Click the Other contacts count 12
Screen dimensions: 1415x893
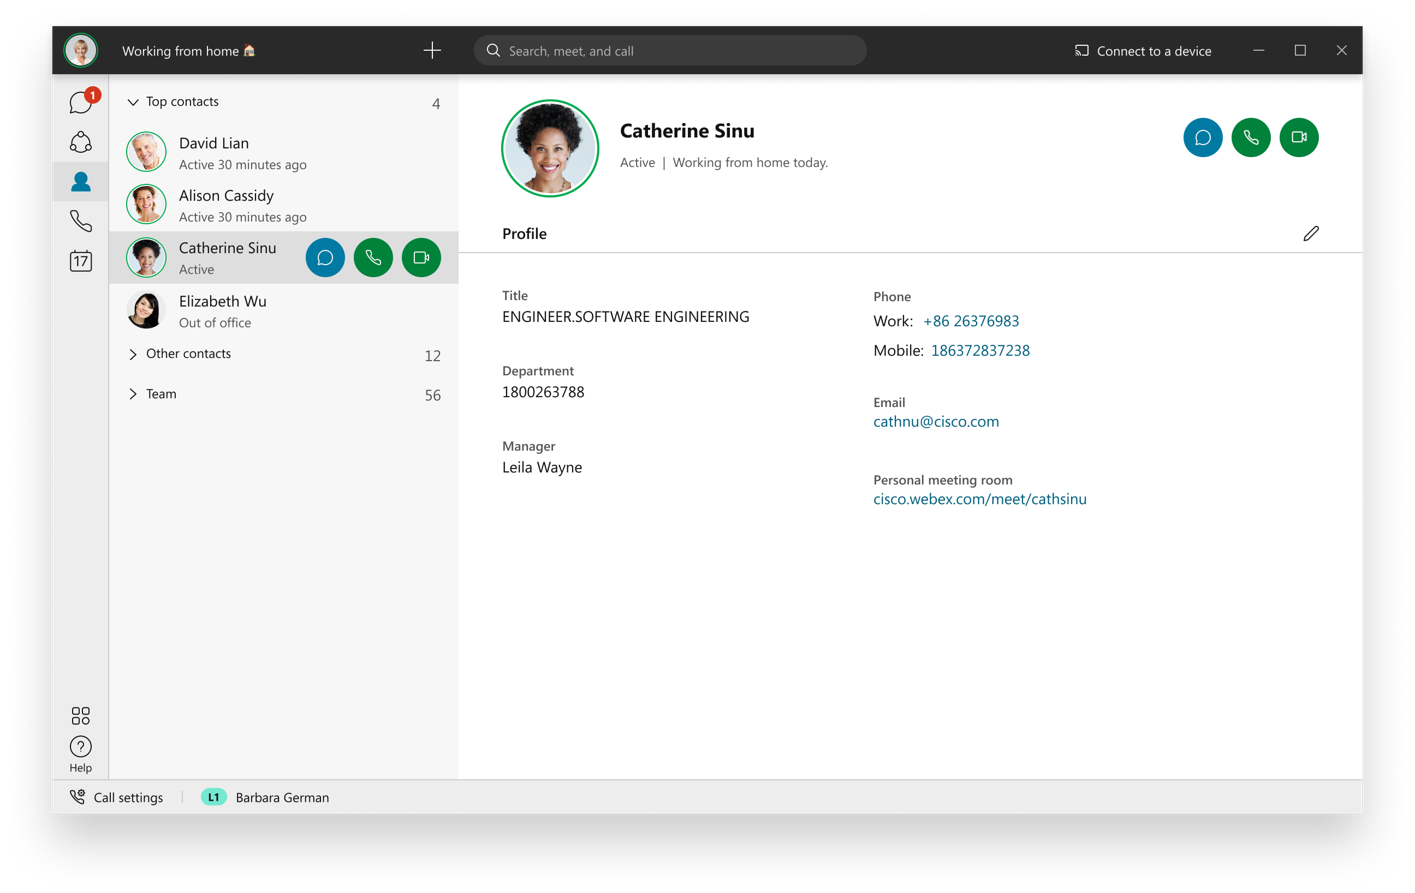(432, 355)
